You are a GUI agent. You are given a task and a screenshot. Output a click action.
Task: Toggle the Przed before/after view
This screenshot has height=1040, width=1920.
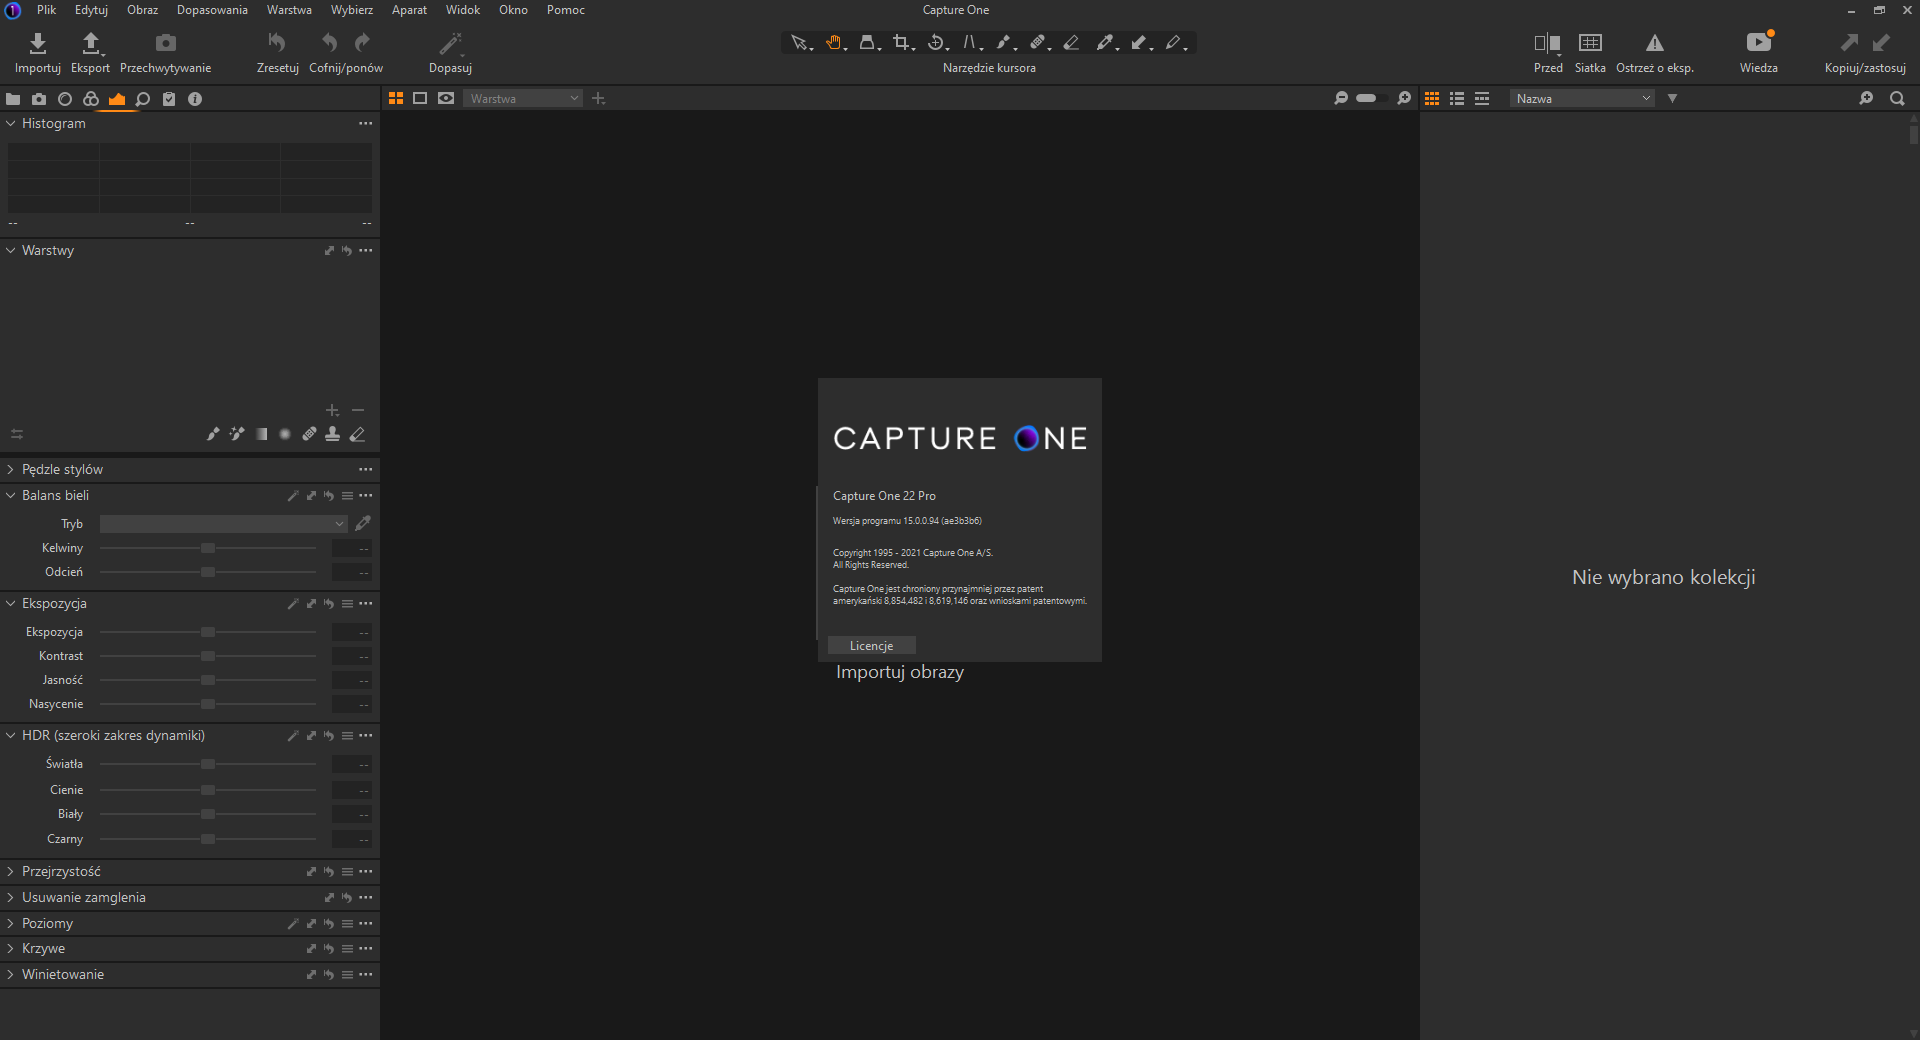pos(1548,42)
